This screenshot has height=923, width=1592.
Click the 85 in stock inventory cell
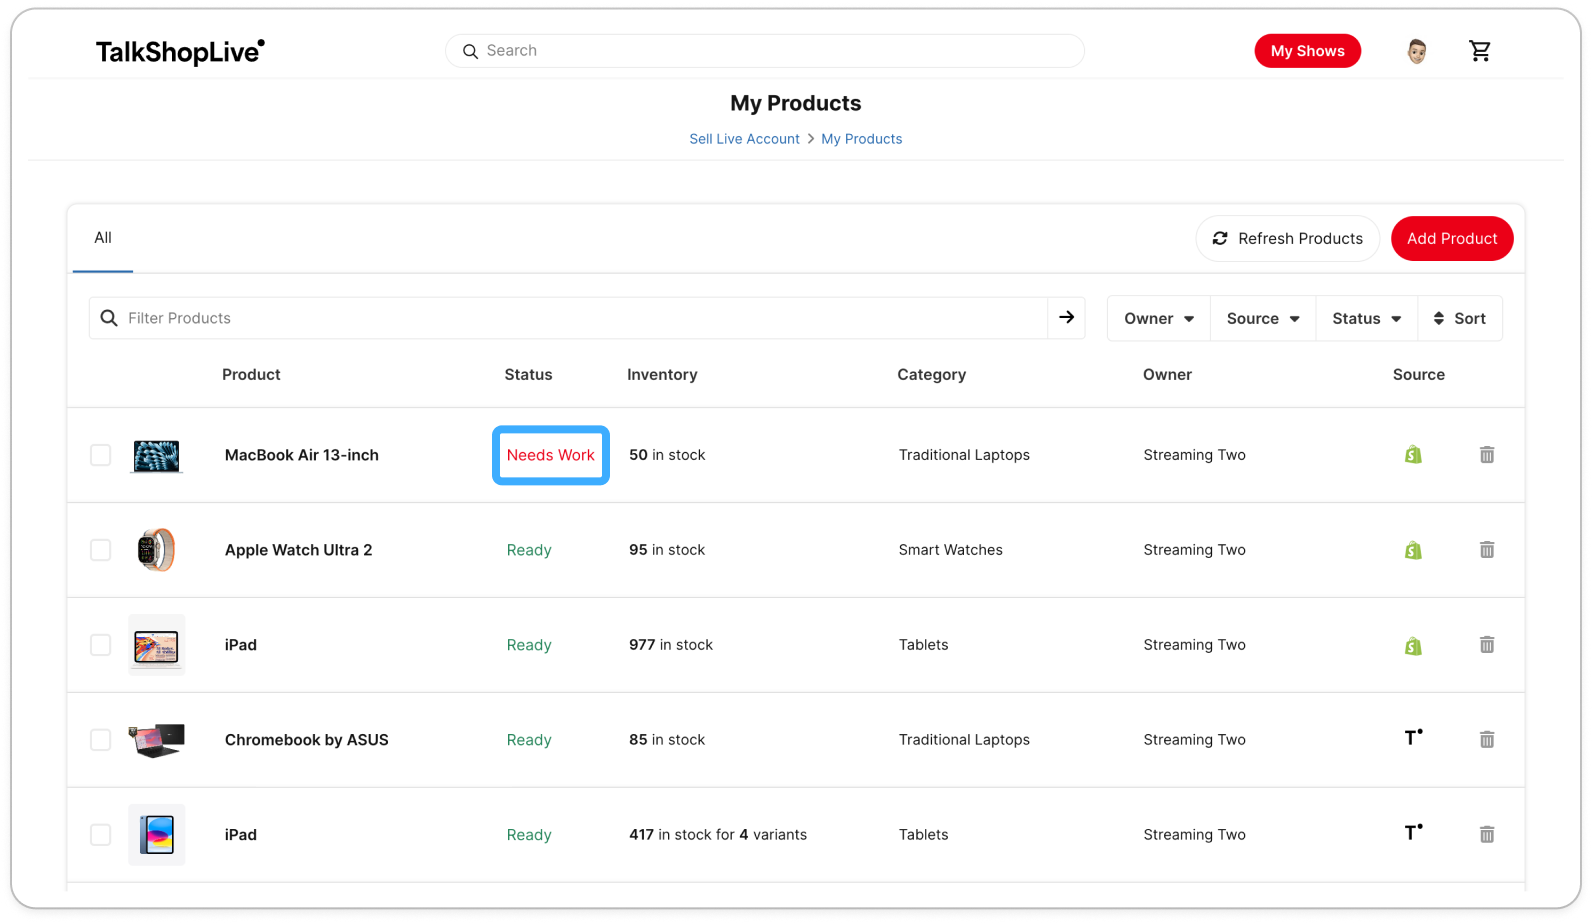click(667, 740)
